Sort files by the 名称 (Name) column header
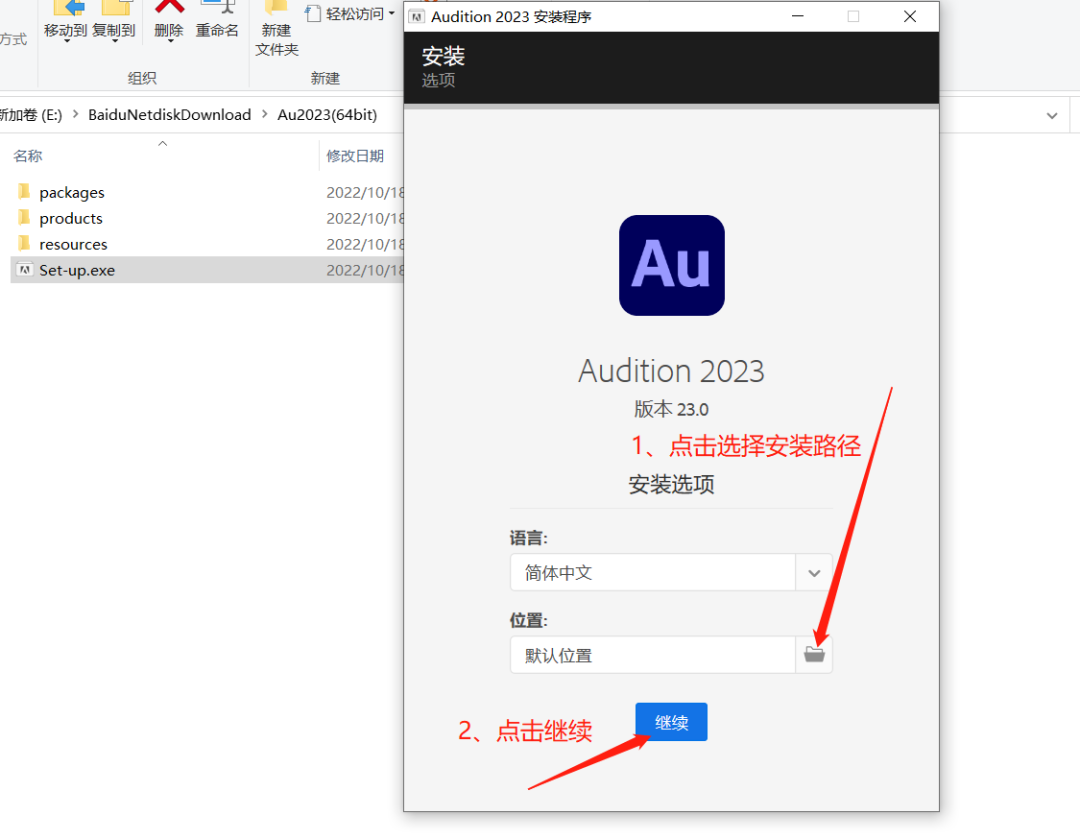Viewport: 1080px width, 839px height. click(27, 155)
